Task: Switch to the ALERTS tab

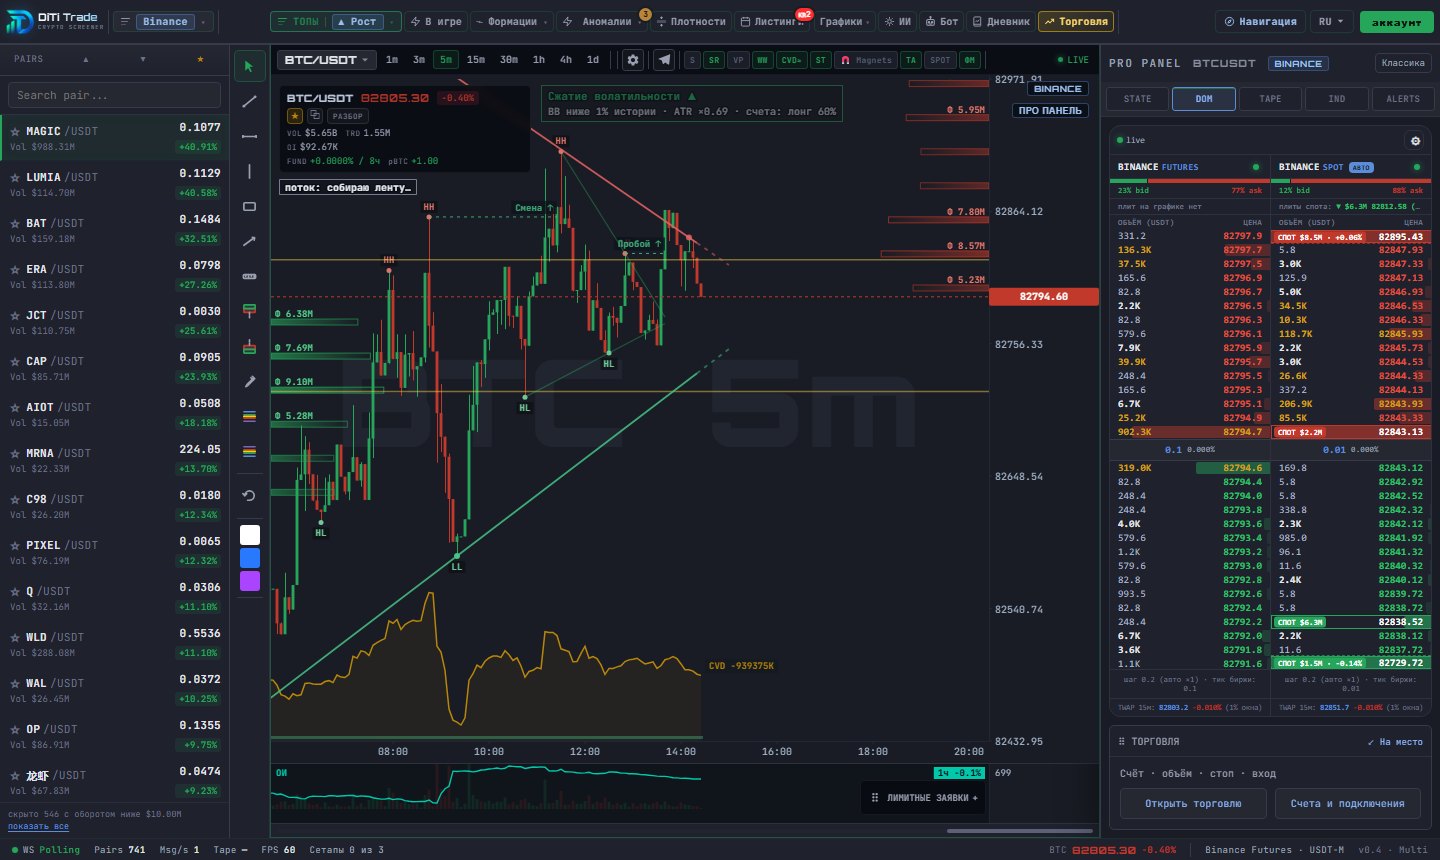Action: click(1402, 99)
